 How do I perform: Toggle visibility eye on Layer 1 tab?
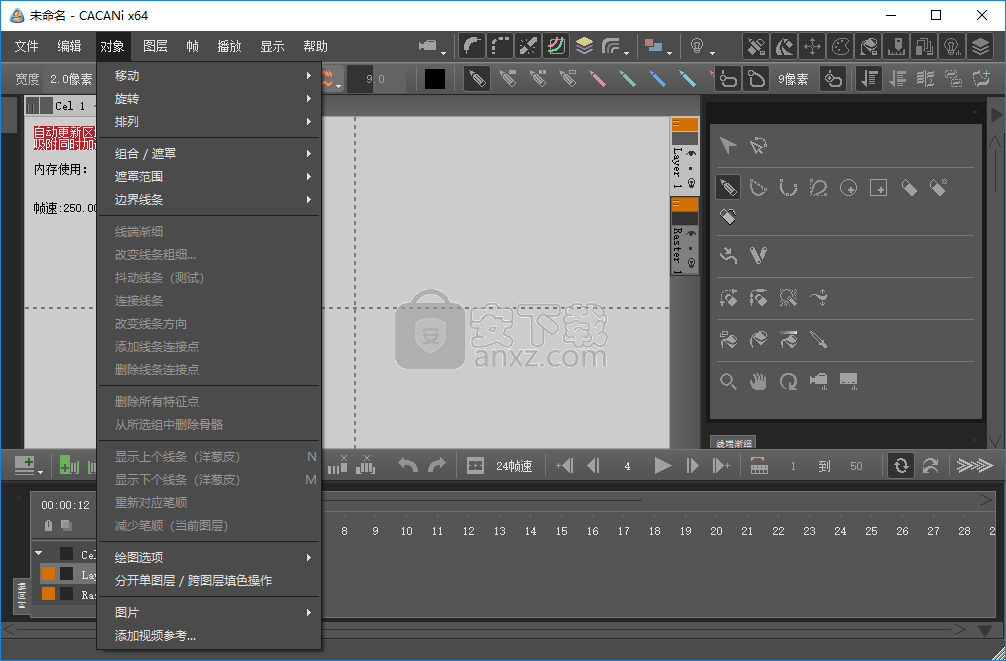[691, 153]
